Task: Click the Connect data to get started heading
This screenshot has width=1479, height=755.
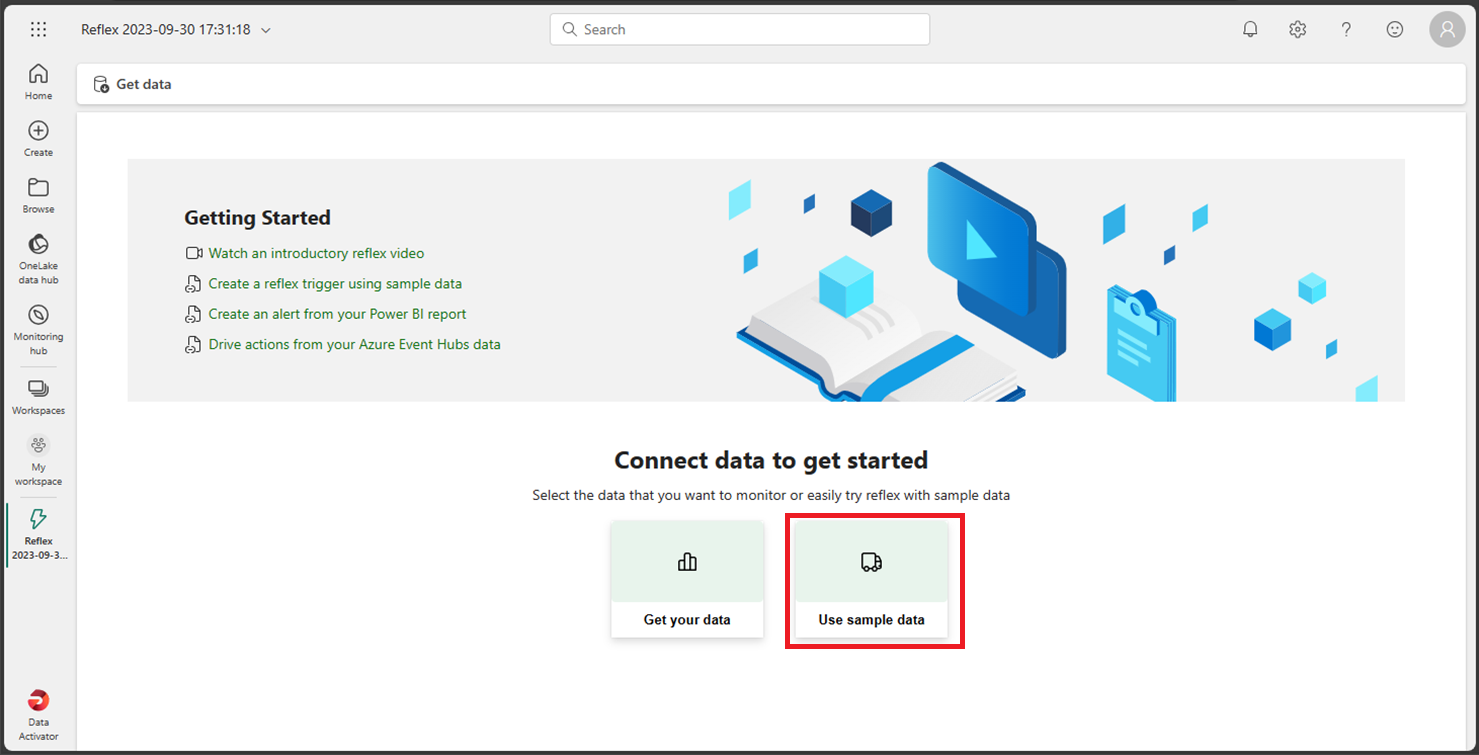Action: (771, 460)
